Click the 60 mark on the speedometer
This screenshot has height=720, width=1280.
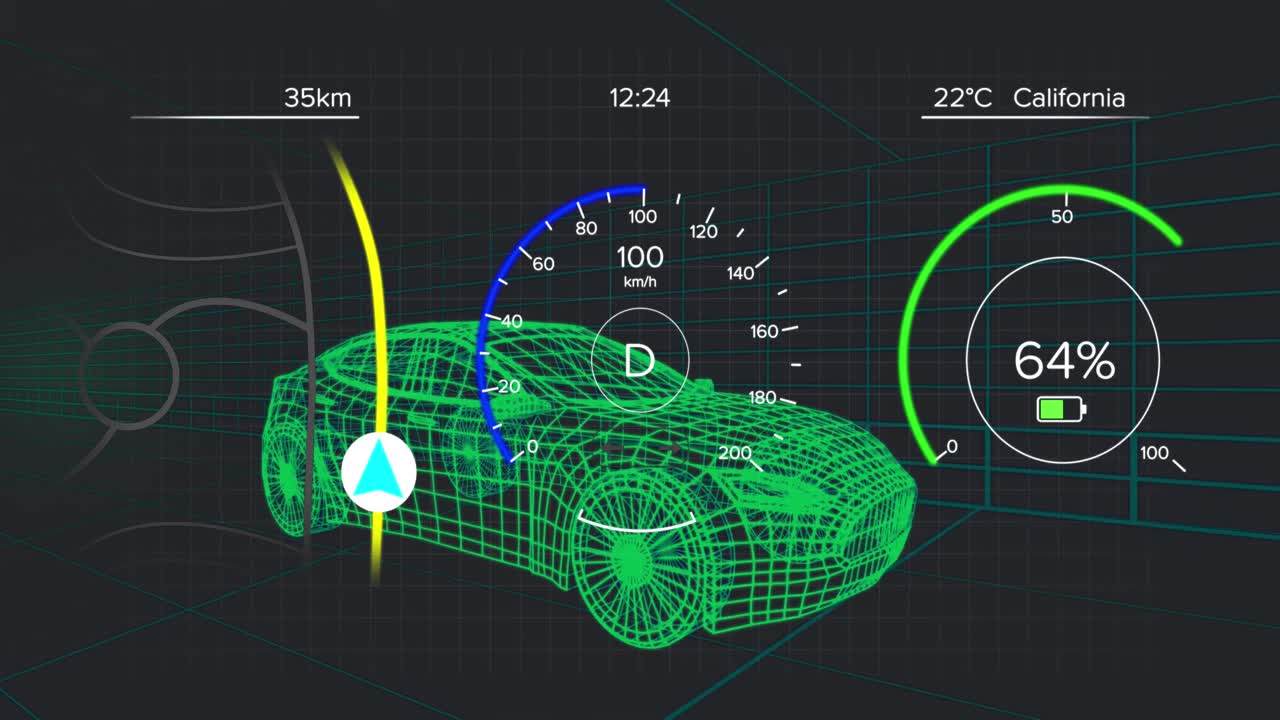[x=543, y=264]
